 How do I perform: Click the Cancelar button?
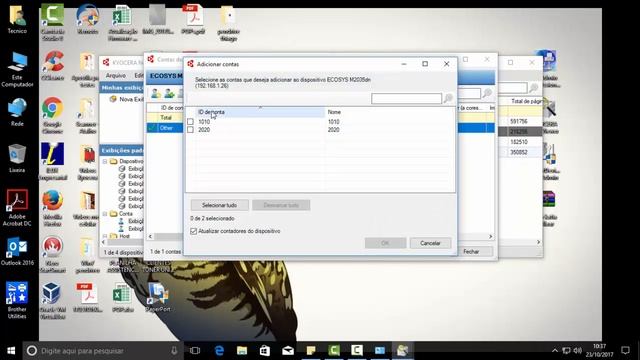pyautogui.click(x=430, y=243)
